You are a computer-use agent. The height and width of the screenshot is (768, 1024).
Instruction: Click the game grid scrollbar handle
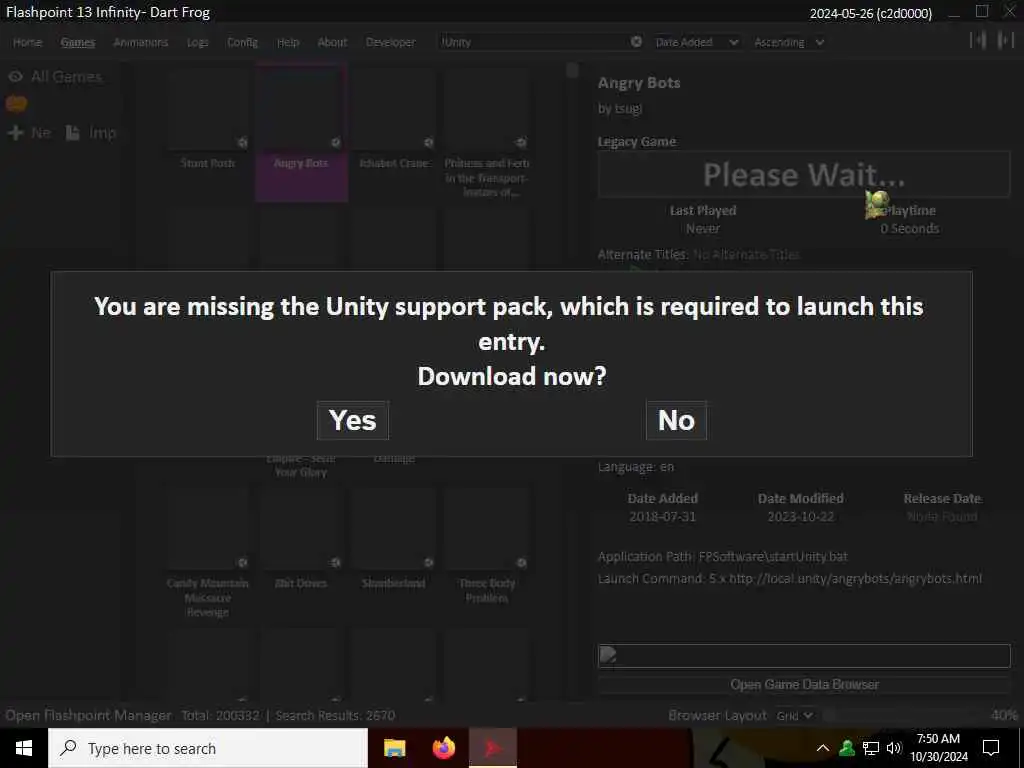572,70
